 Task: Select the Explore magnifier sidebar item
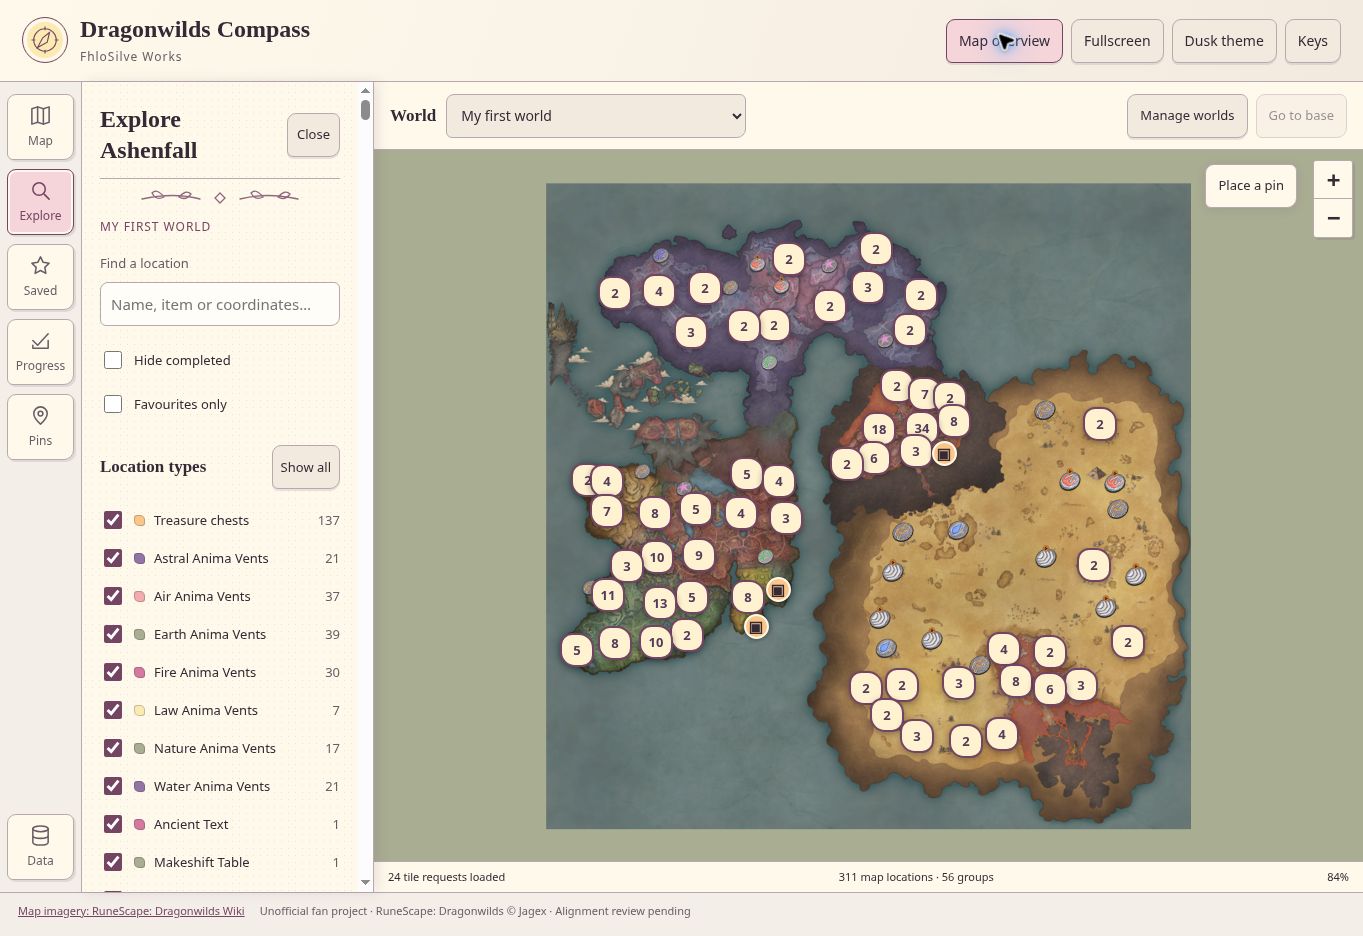pos(40,202)
